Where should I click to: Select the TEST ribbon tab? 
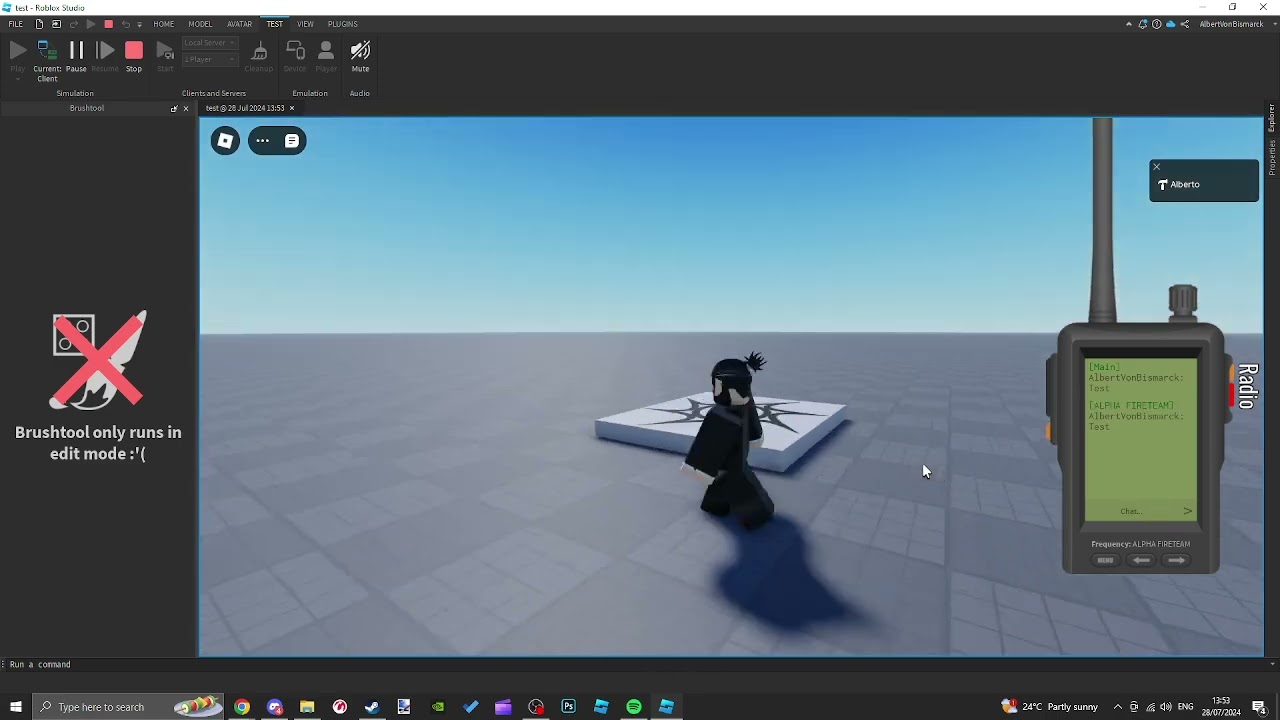tap(274, 24)
